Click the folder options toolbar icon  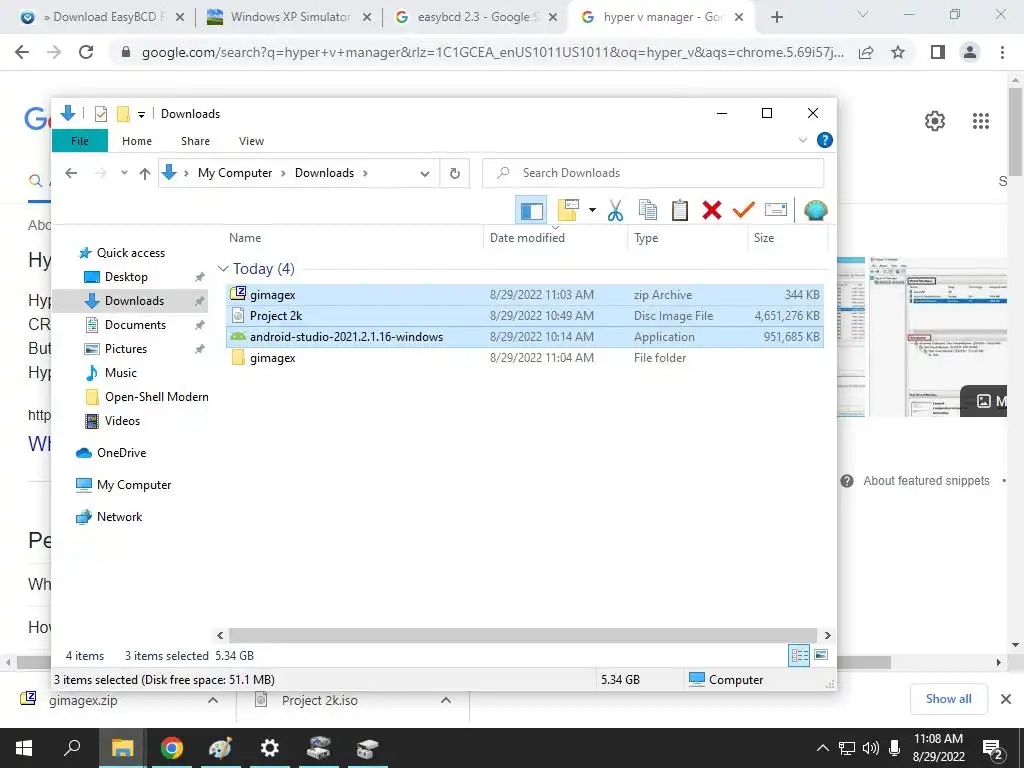569,210
